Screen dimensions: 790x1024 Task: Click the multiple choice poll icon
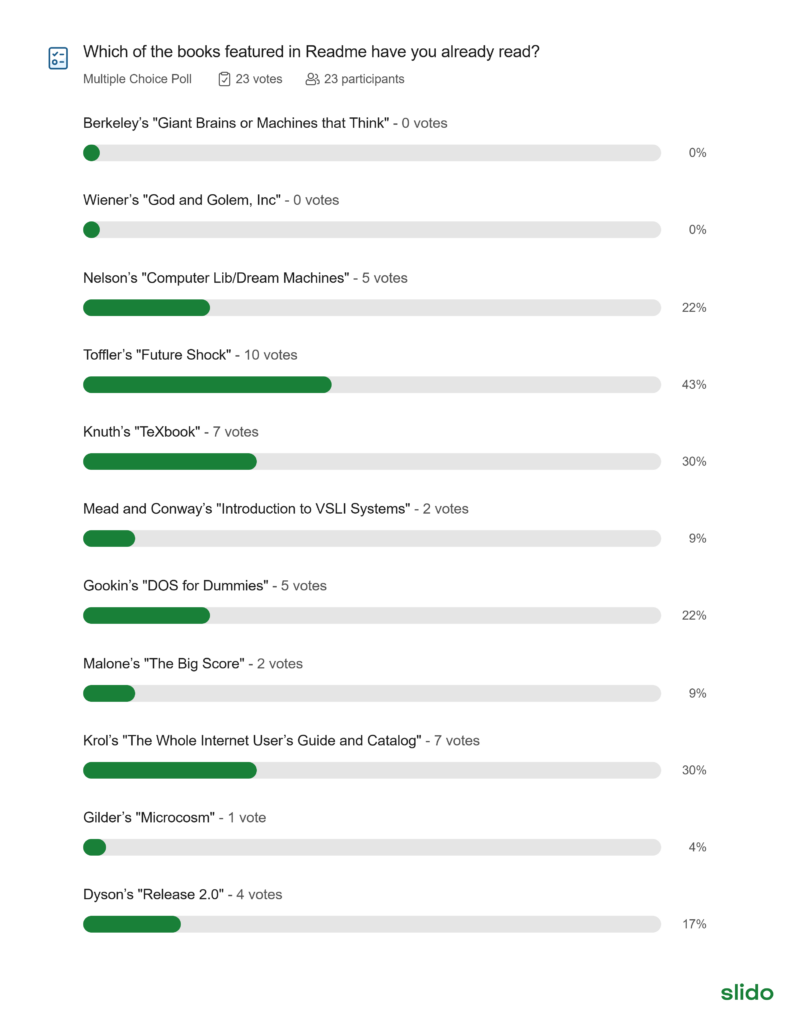[x=58, y=57]
